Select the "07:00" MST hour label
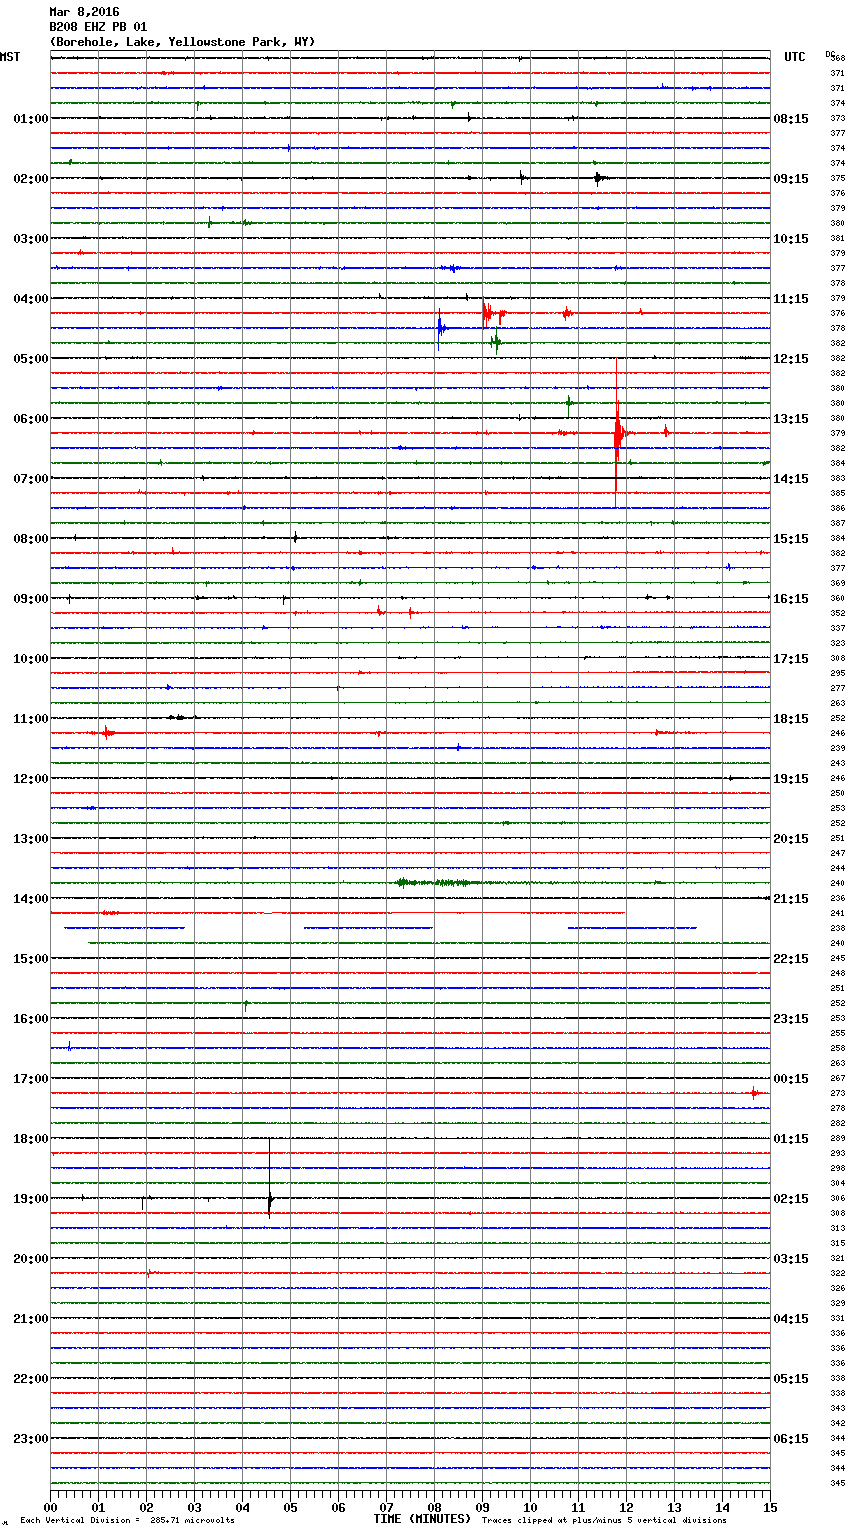 pos(30,479)
